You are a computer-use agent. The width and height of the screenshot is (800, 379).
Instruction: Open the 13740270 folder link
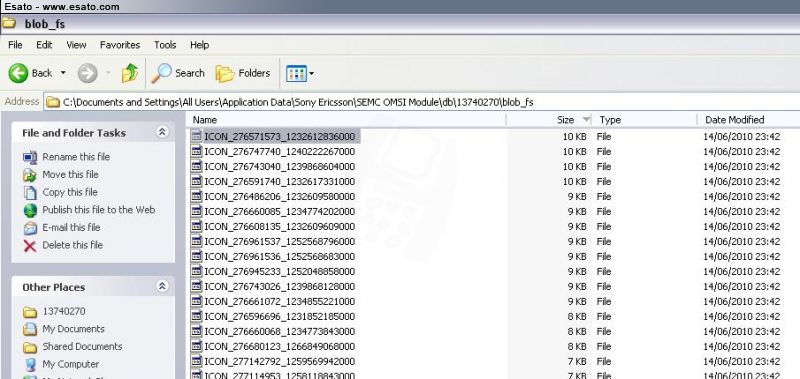(64, 311)
